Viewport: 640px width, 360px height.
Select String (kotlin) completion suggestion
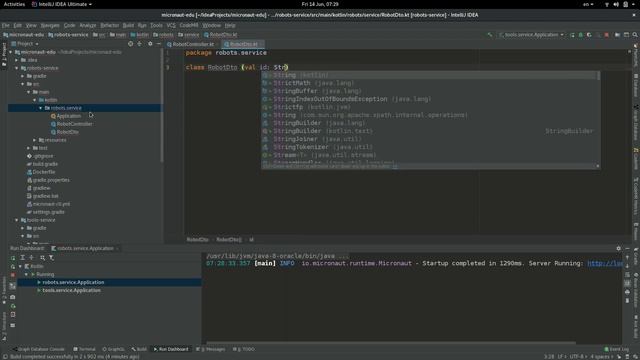(428, 75)
